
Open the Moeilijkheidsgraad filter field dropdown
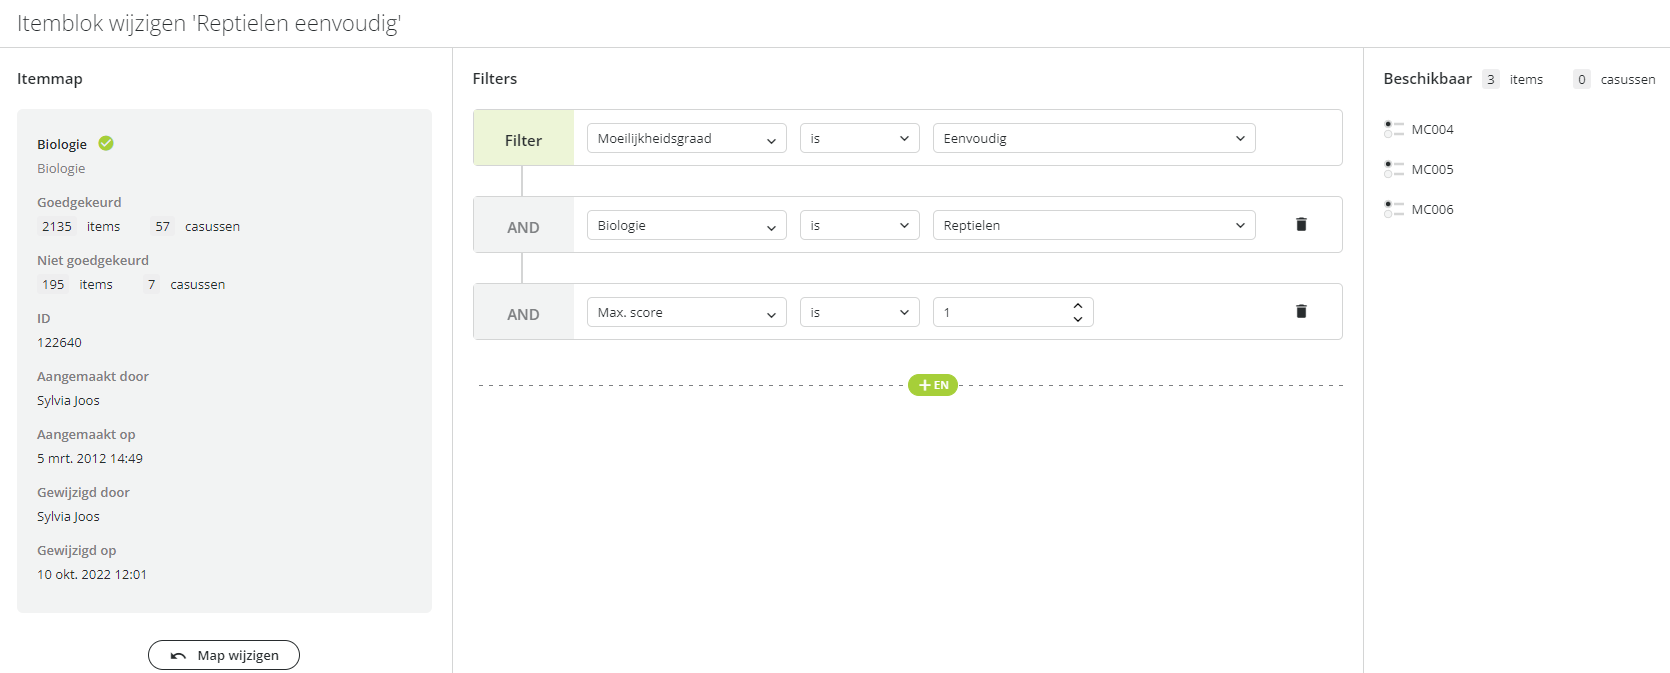pyautogui.click(x=687, y=139)
